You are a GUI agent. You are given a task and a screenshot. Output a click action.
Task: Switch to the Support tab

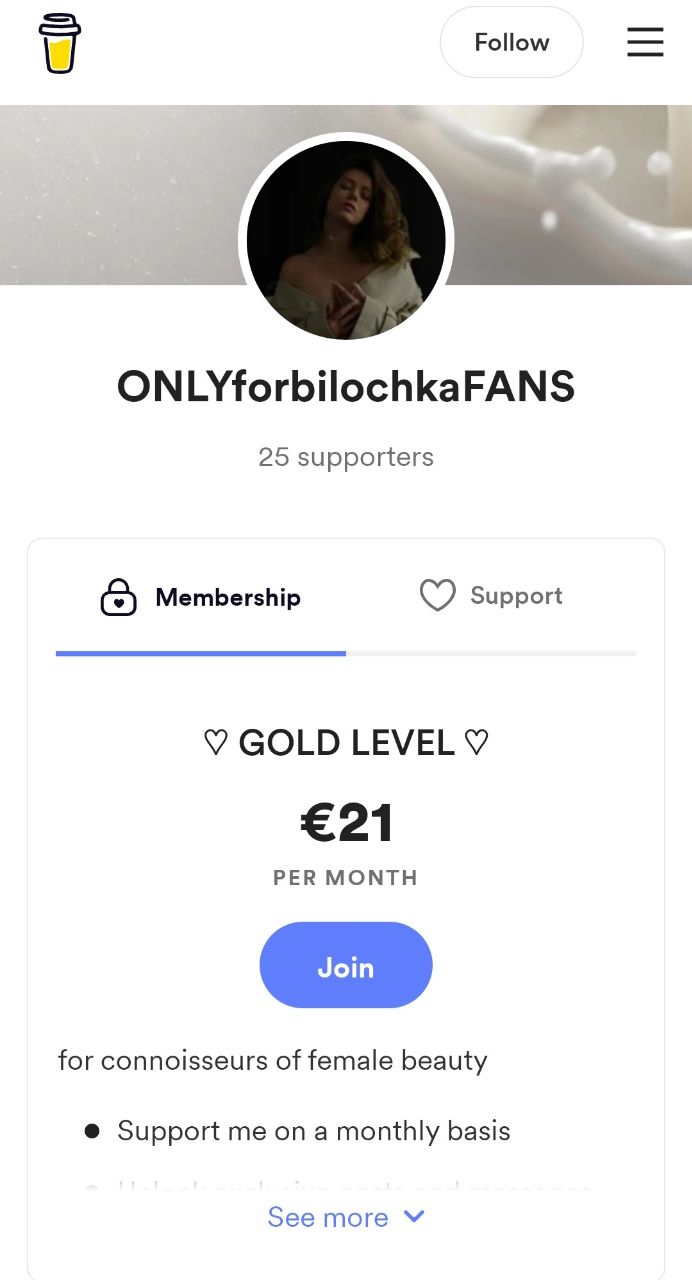click(x=516, y=596)
